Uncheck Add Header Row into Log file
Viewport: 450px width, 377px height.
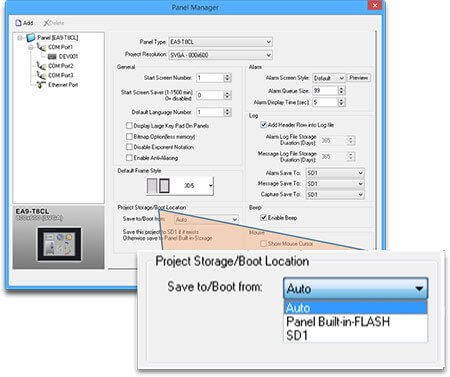click(263, 125)
